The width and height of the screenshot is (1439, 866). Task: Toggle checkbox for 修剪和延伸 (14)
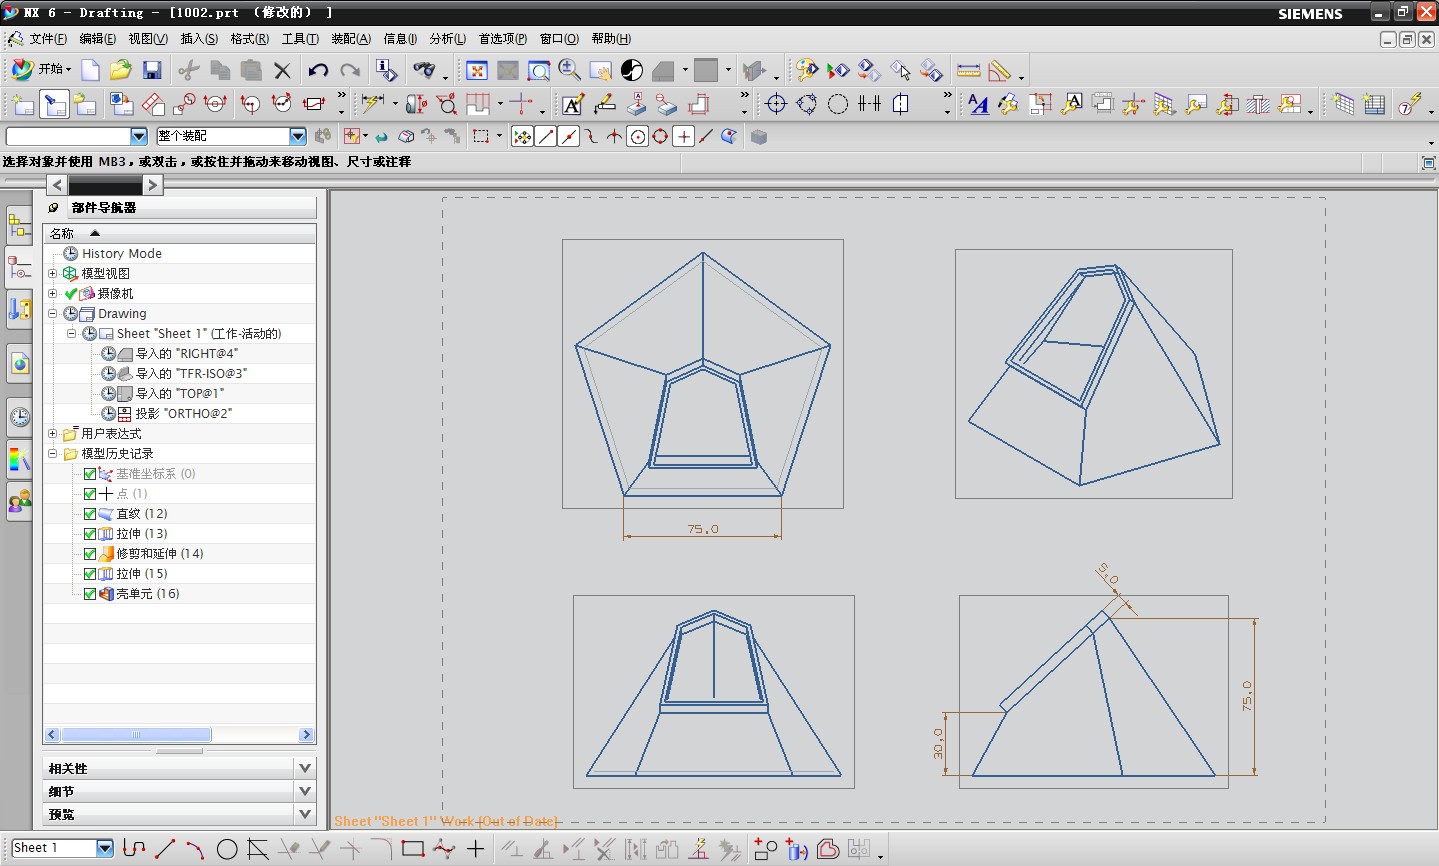pos(90,554)
